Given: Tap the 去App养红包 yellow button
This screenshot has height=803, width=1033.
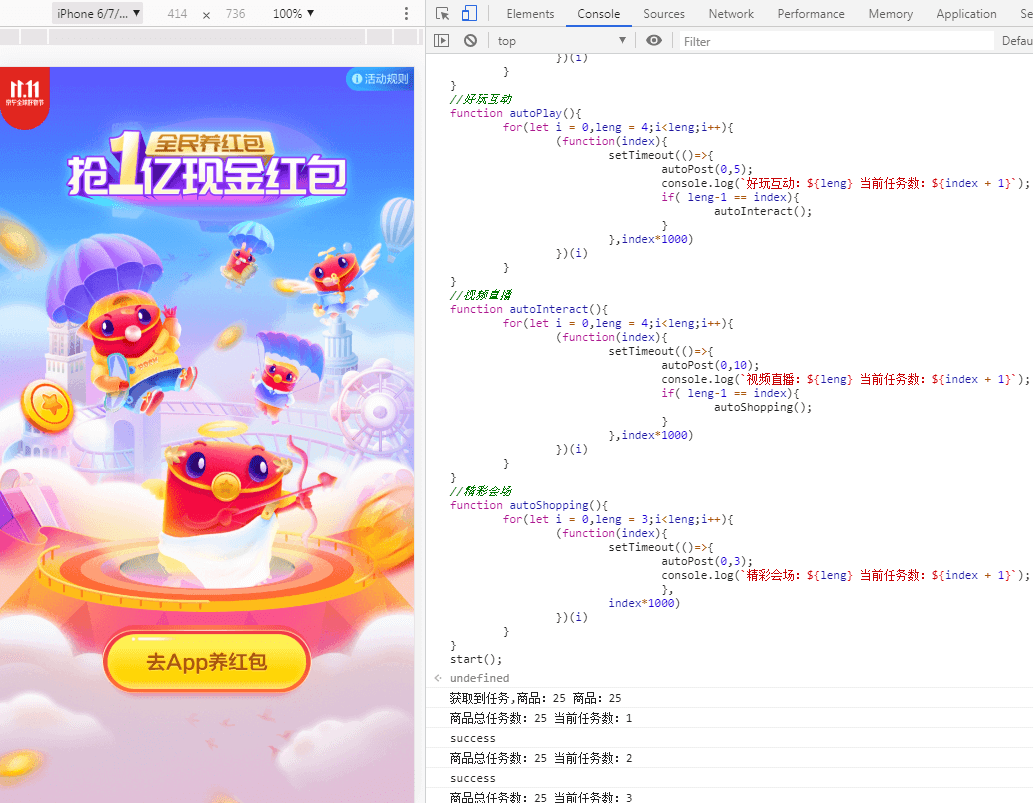Looking at the screenshot, I should click(x=207, y=661).
